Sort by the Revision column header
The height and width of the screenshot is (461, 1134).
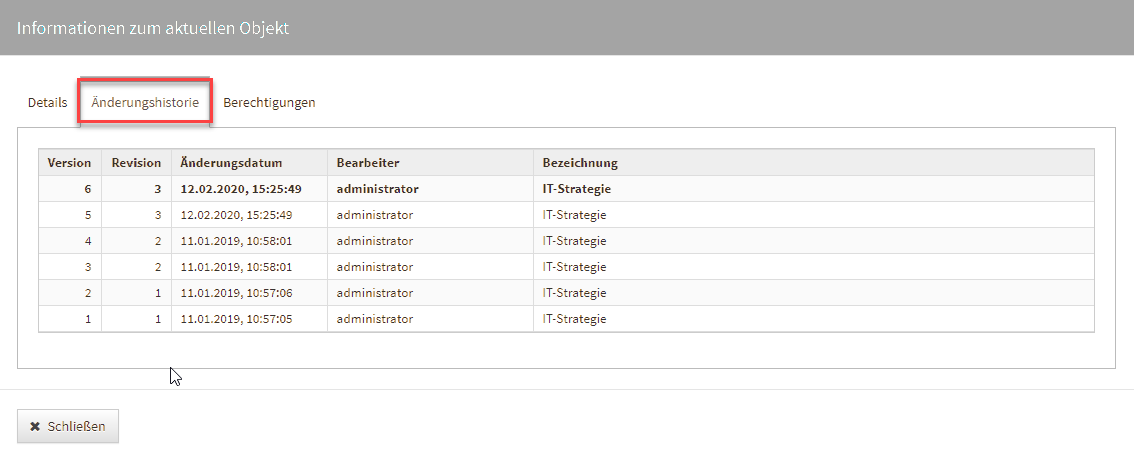[x=136, y=162]
